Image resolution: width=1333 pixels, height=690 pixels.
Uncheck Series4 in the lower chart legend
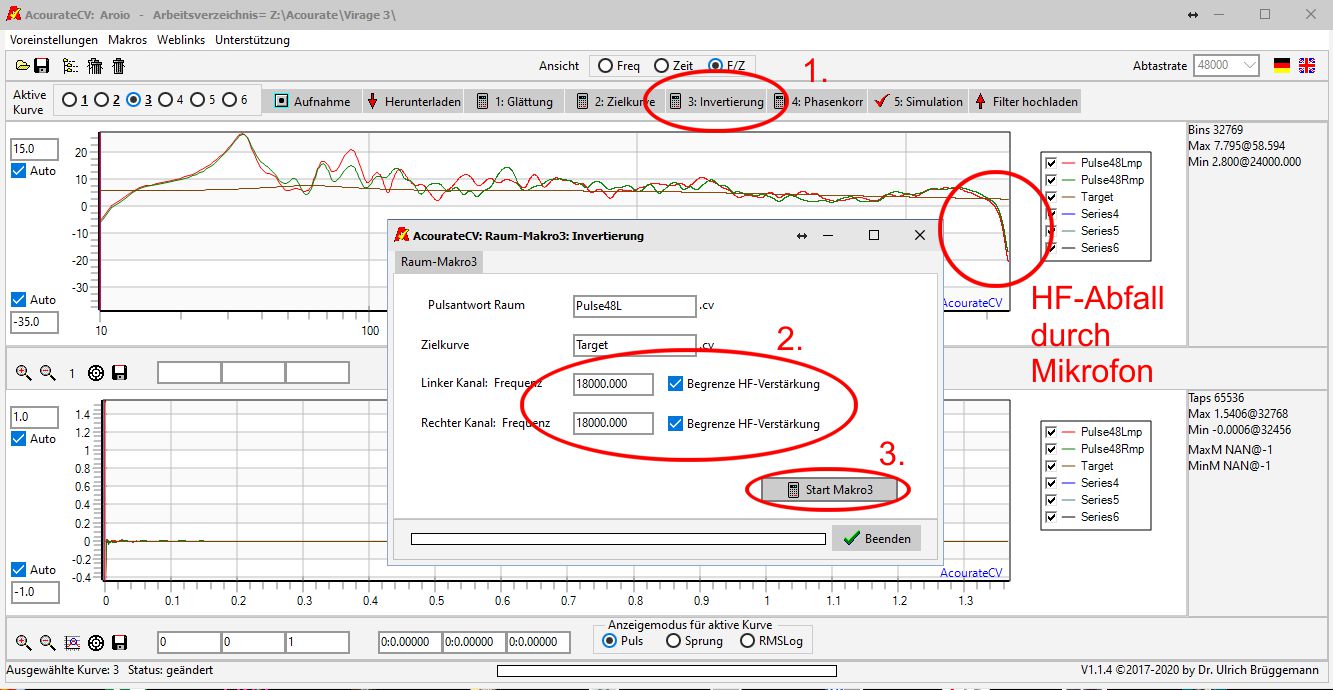(1050, 483)
